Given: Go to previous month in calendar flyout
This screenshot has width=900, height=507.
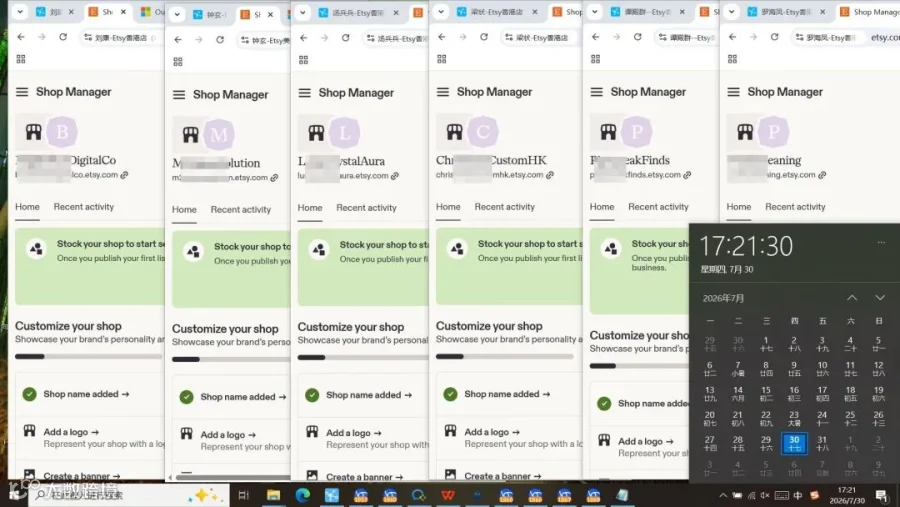Looking at the screenshot, I should (x=852, y=297).
